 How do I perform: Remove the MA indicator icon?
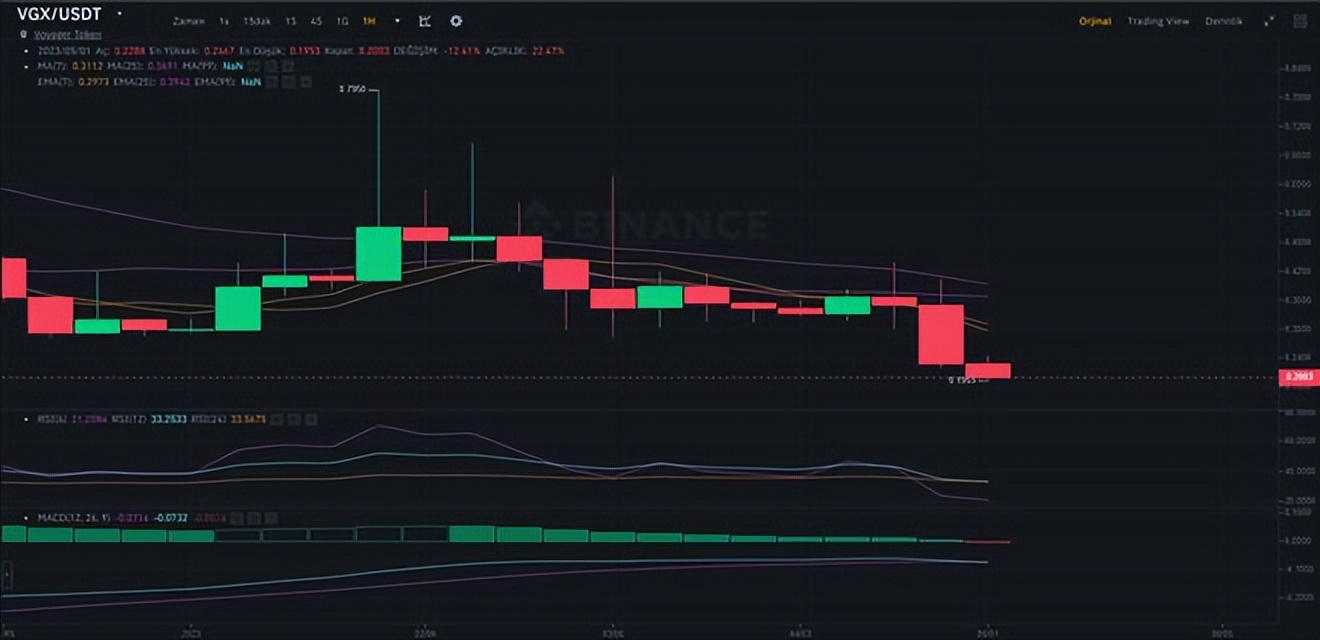pyautogui.click(x=287, y=65)
